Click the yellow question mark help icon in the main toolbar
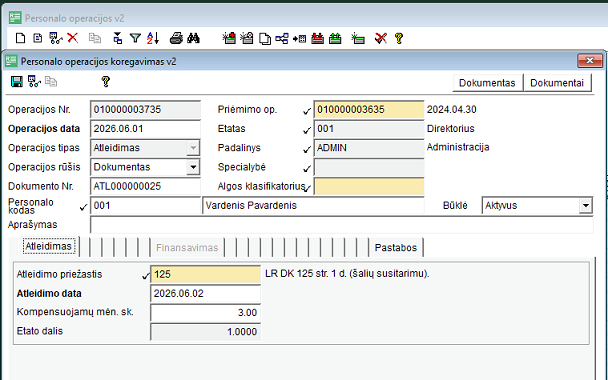608x380 pixels. tap(399, 38)
